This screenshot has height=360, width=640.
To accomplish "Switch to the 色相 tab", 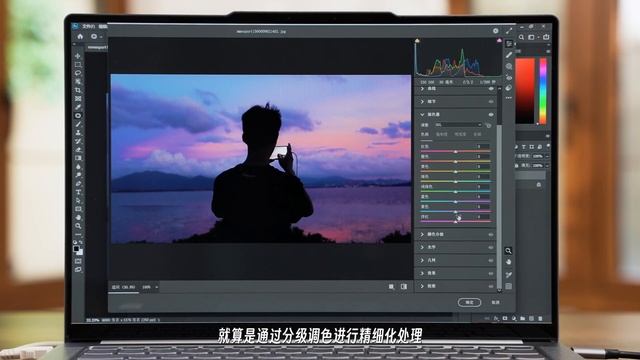I will click(425, 134).
